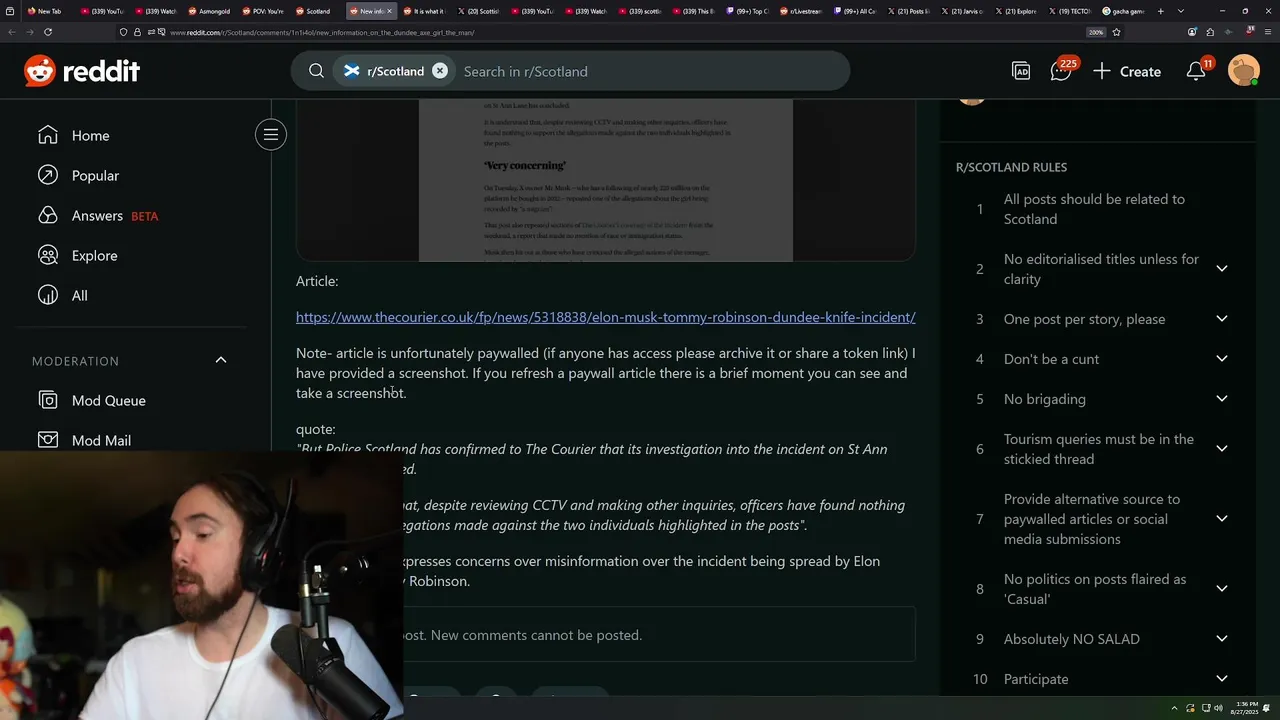Open the list all tabs dropdown
Screen dimensions: 1280x720
1181,11
